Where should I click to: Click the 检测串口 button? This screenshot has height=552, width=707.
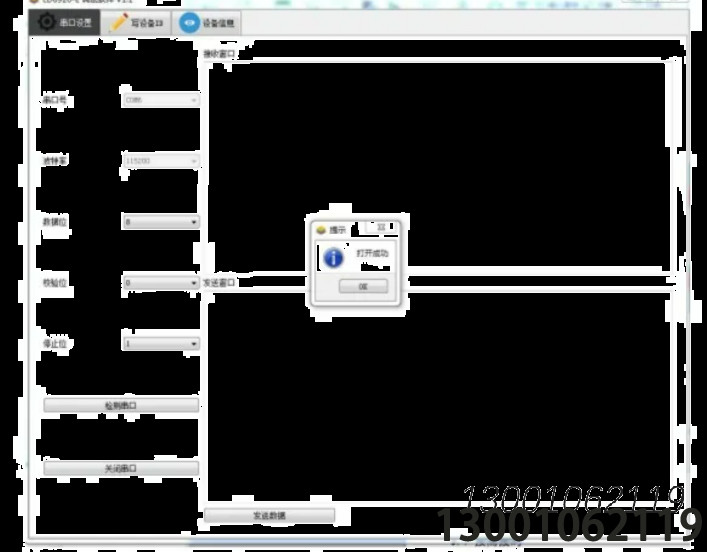(121, 405)
